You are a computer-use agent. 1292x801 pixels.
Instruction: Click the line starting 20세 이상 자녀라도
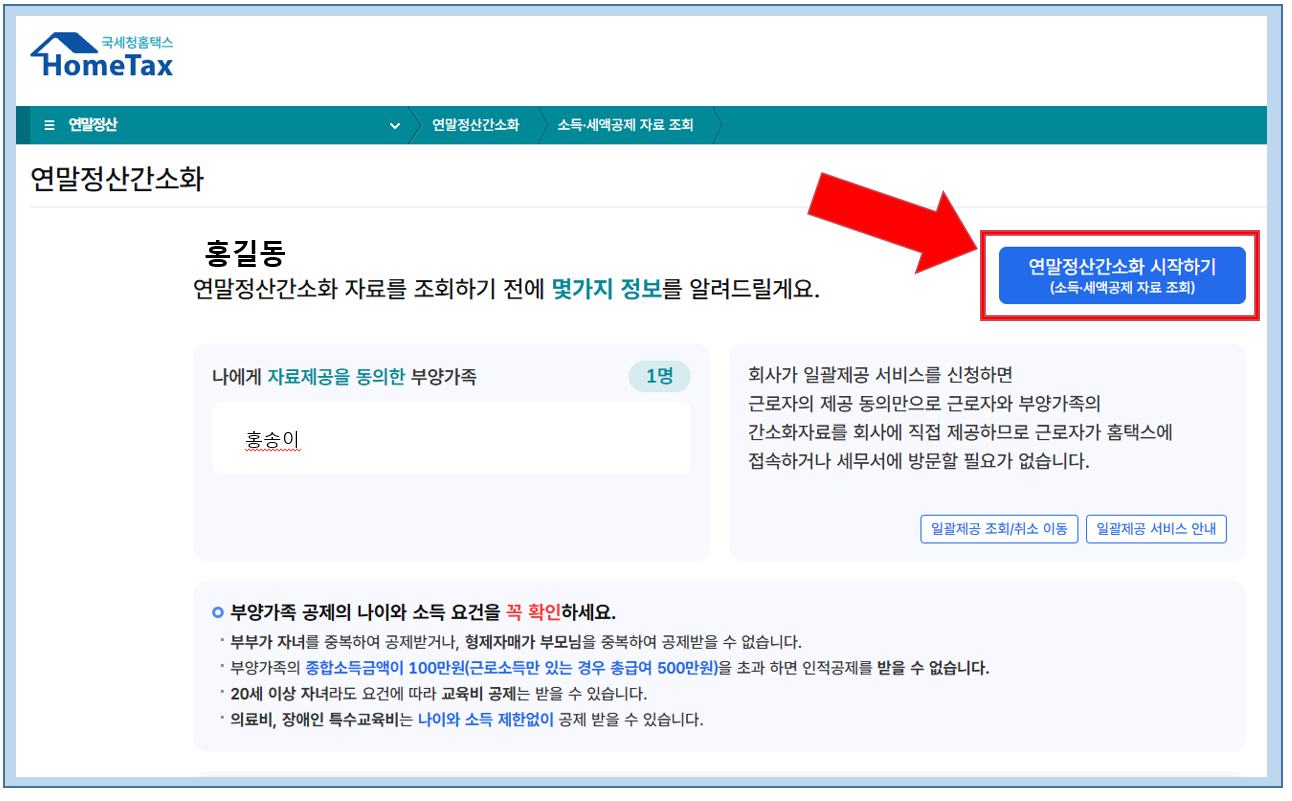439,693
